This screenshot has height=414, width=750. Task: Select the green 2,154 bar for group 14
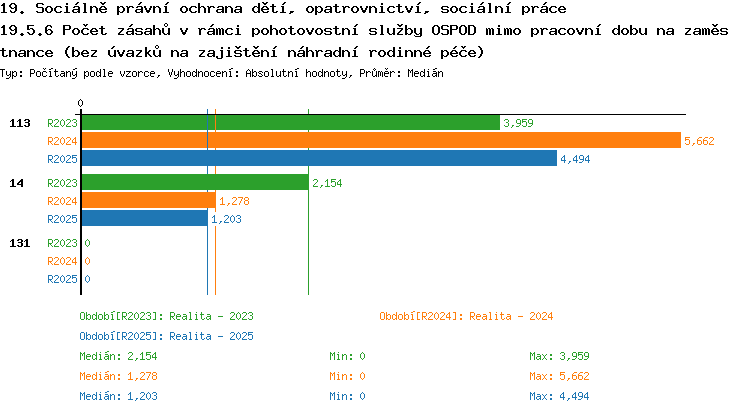click(195, 183)
